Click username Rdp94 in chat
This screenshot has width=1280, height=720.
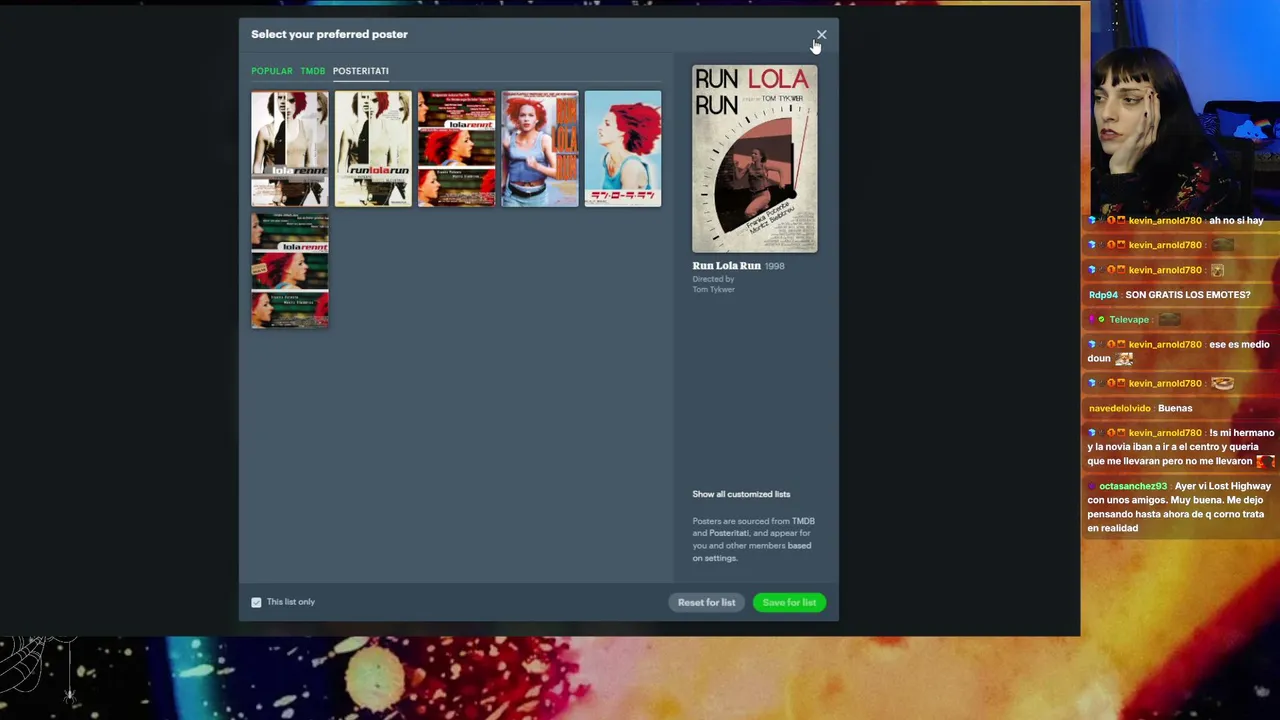(1103, 295)
